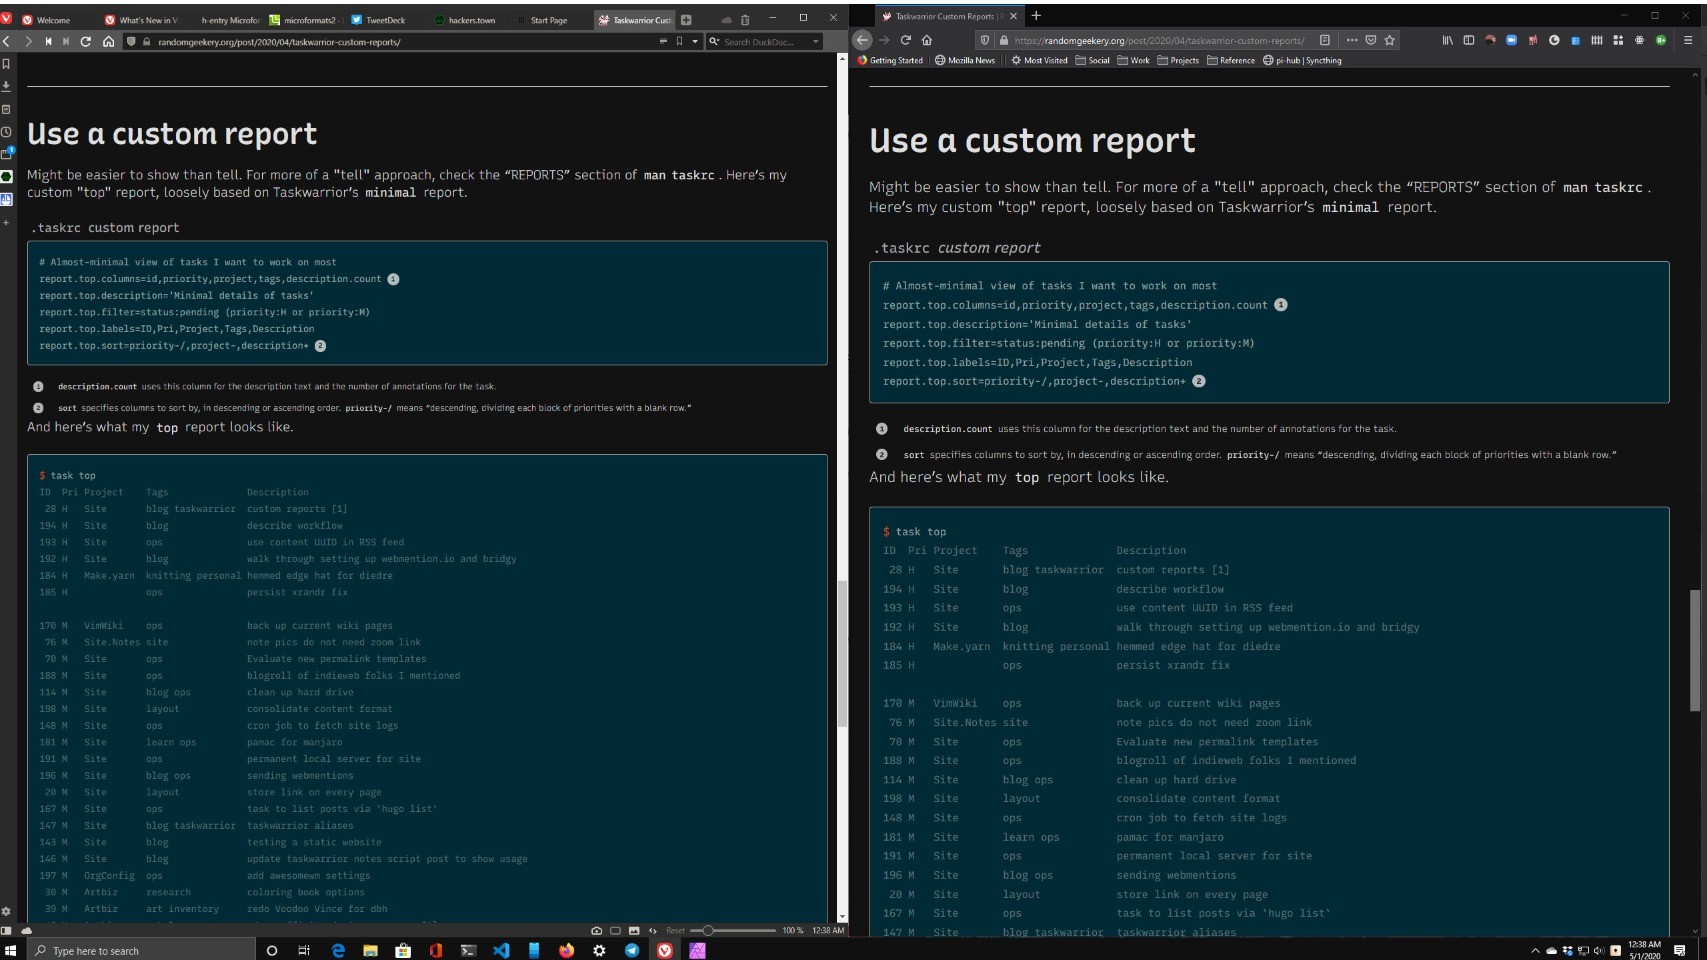Open Vivaldi bookmark dropdown arrow
The width and height of the screenshot is (1707, 960).
695,41
